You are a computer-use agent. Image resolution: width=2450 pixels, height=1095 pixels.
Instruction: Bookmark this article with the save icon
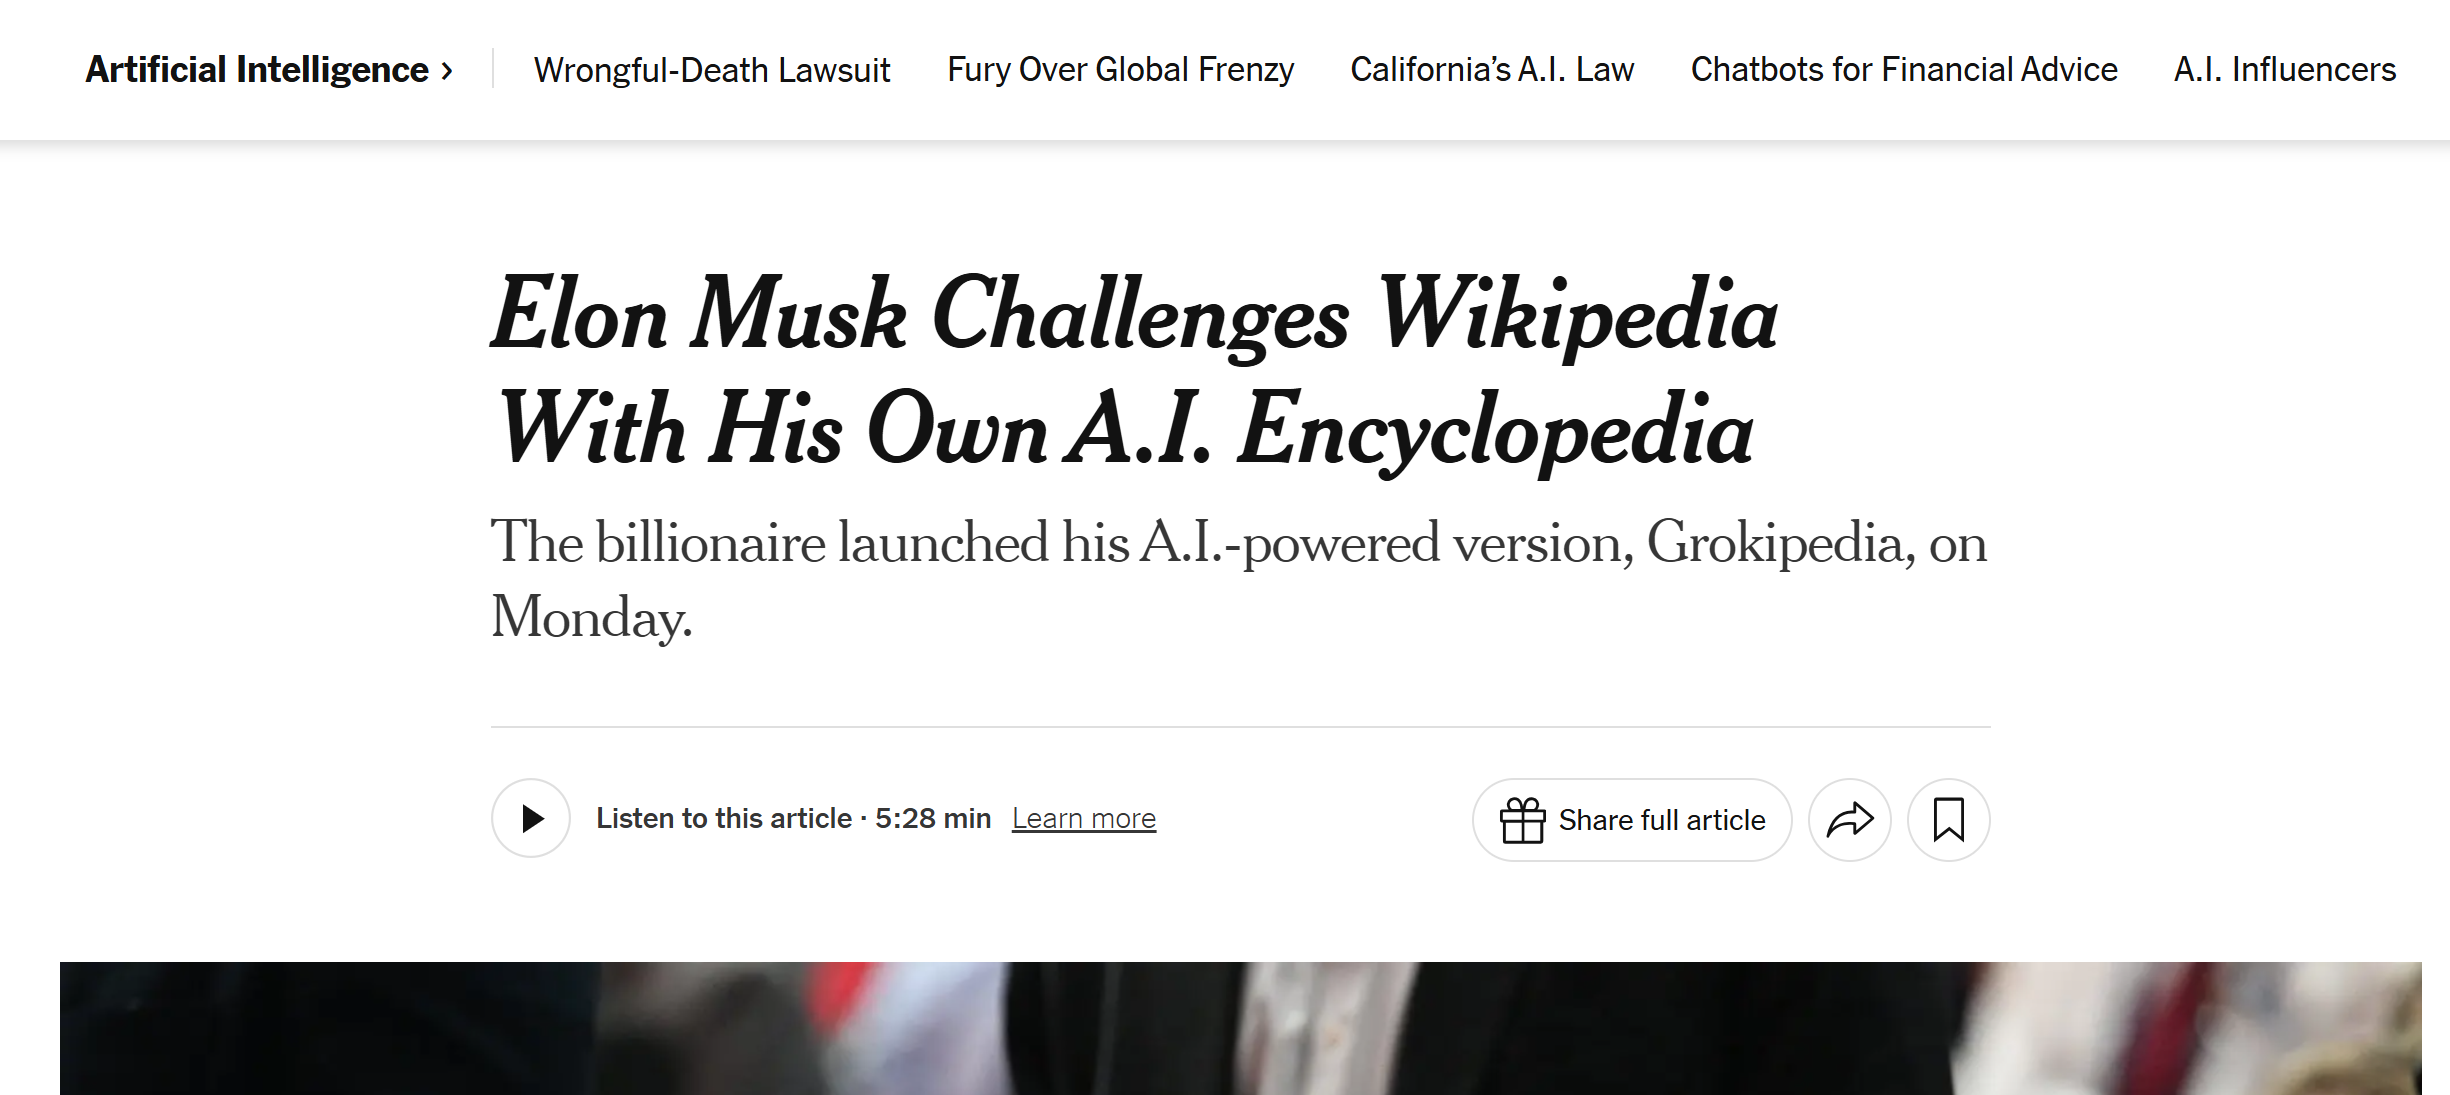1948,820
